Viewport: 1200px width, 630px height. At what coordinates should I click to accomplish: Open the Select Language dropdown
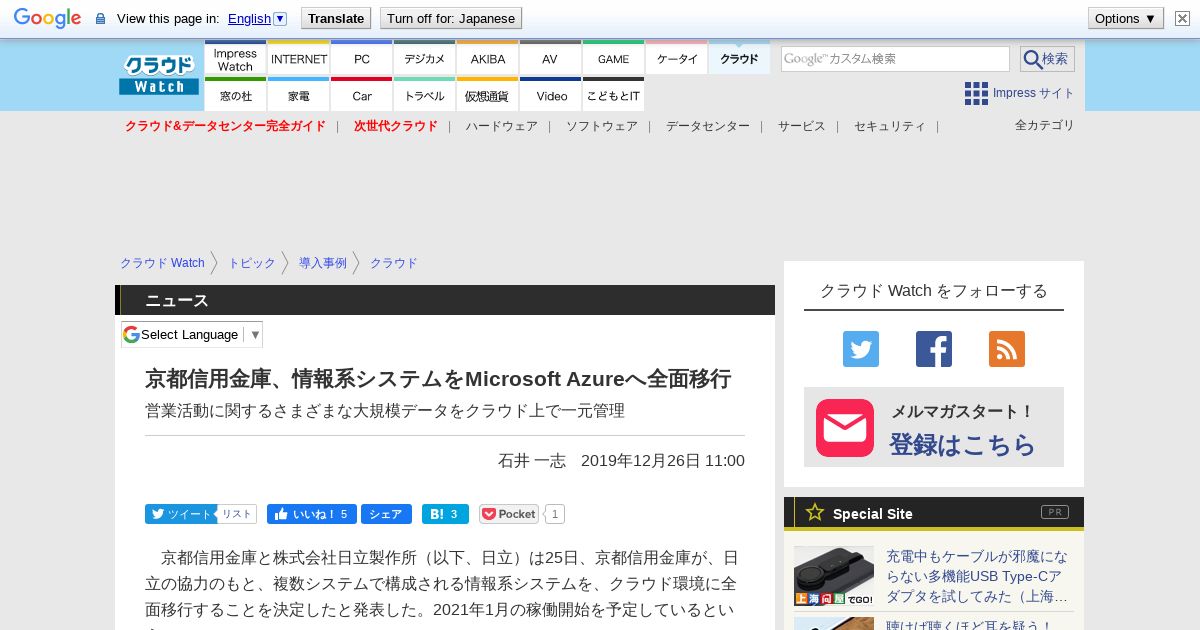coord(192,334)
